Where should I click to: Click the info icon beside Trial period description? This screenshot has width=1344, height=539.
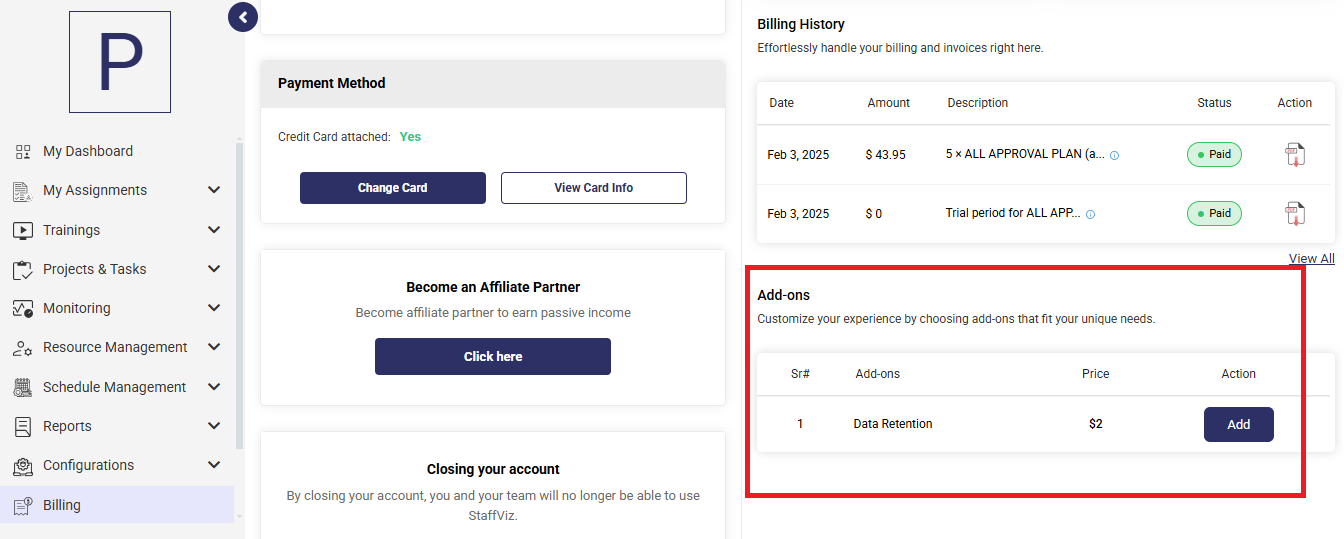coord(1090,214)
